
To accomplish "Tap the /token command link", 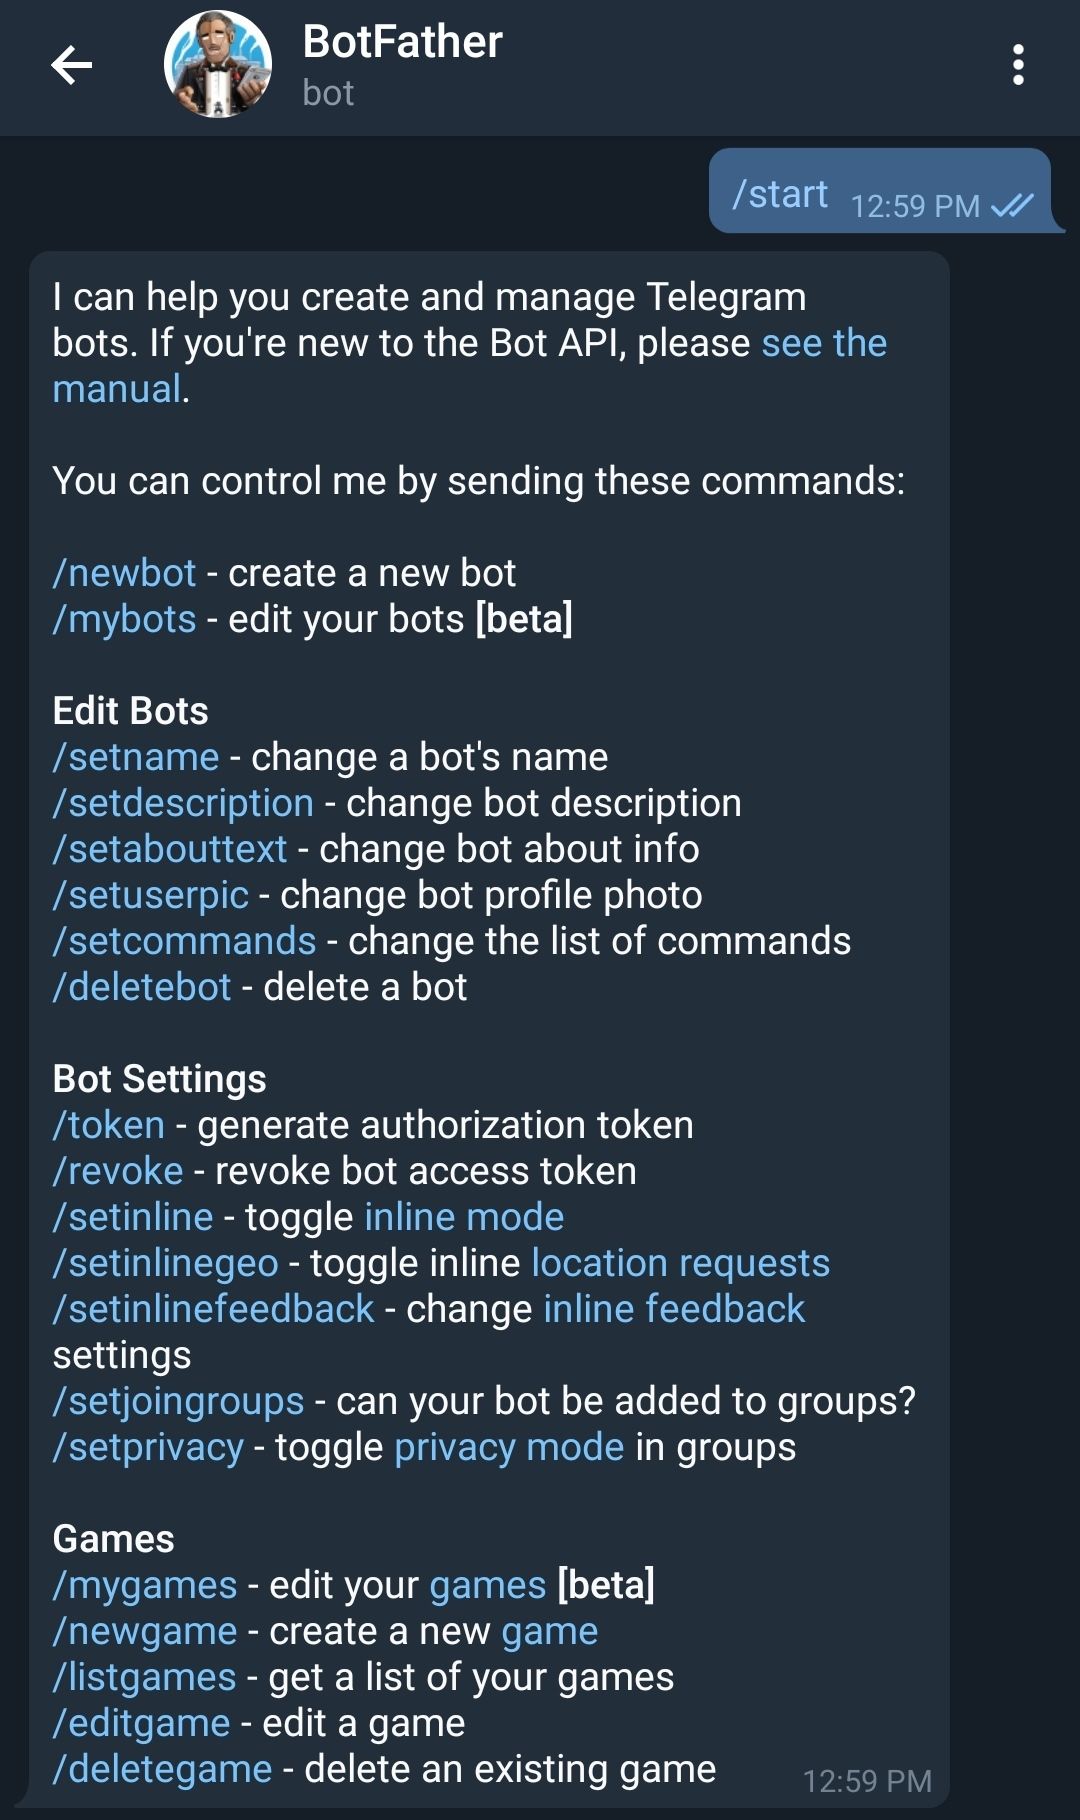I will coord(109,1126).
